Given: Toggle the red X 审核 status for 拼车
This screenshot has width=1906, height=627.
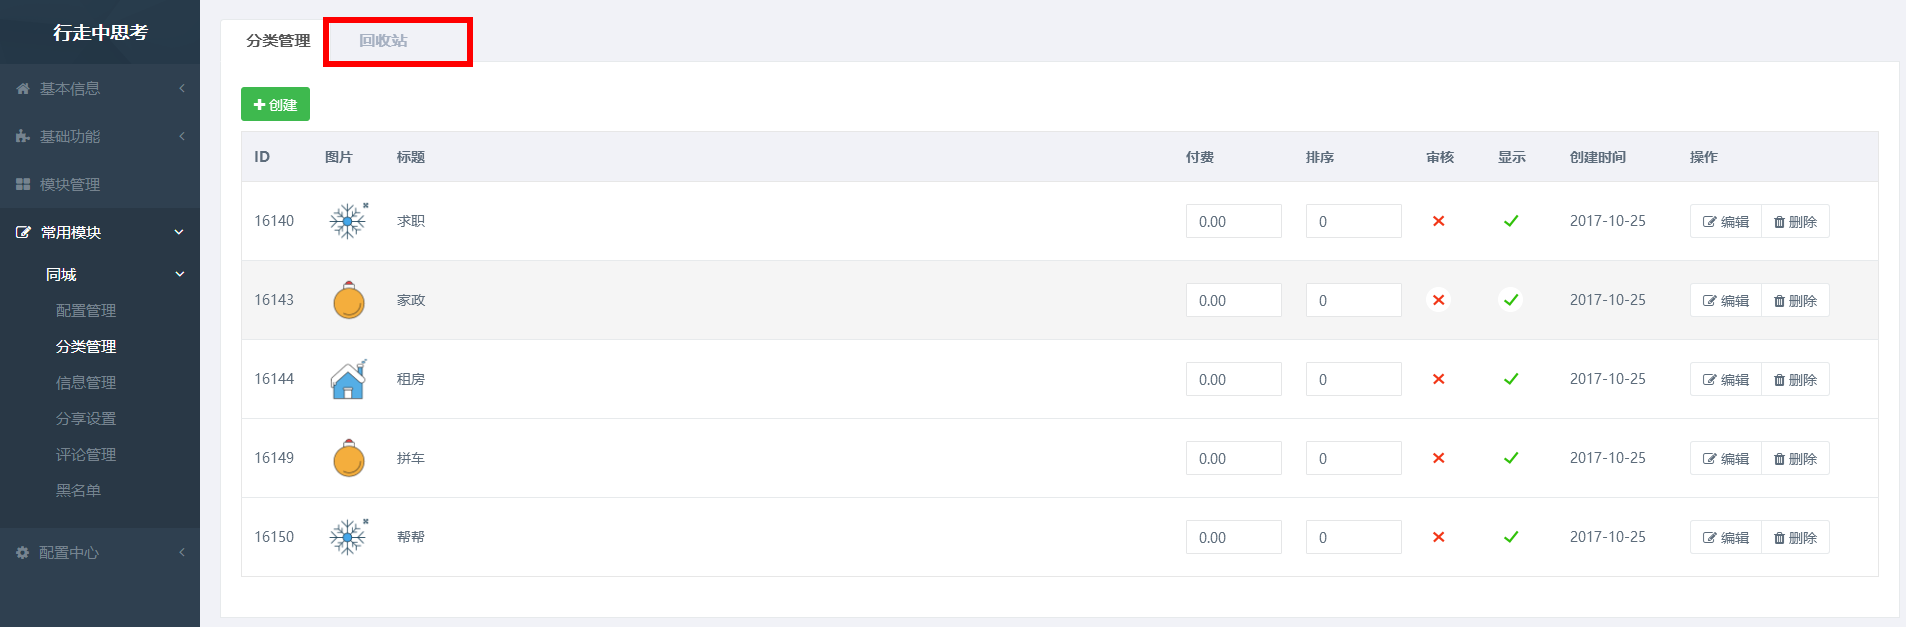Looking at the screenshot, I should pos(1438,458).
